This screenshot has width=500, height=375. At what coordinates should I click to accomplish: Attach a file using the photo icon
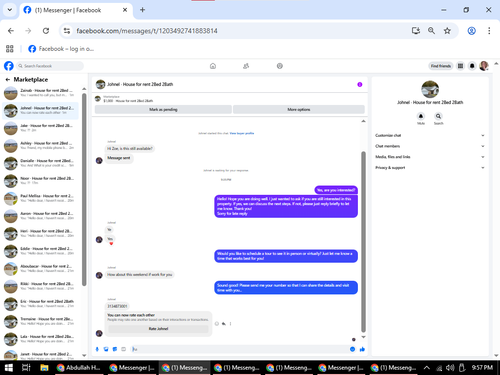106,349
